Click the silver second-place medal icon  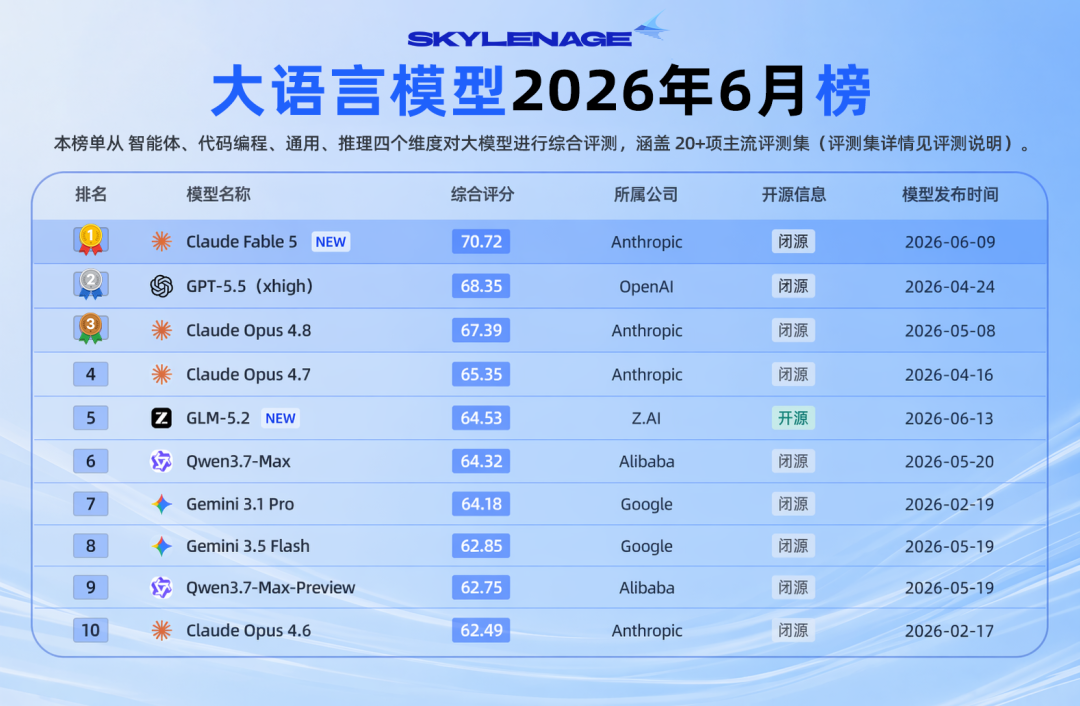[91, 284]
